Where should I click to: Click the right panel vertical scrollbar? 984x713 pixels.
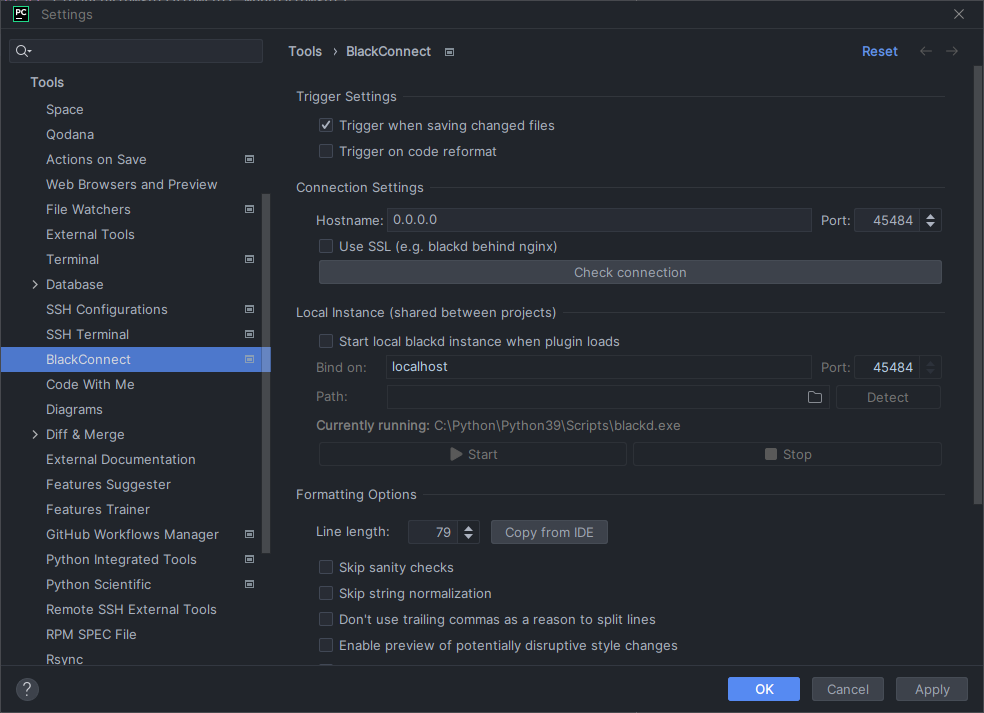(977, 284)
